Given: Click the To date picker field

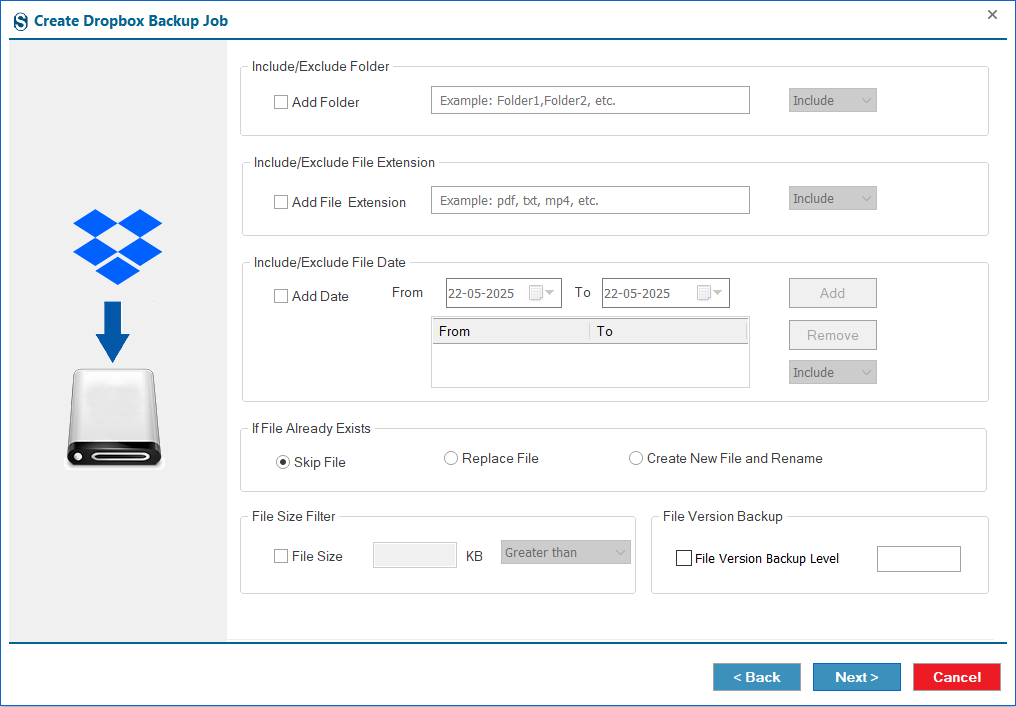Looking at the screenshot, I should (665, 293).
